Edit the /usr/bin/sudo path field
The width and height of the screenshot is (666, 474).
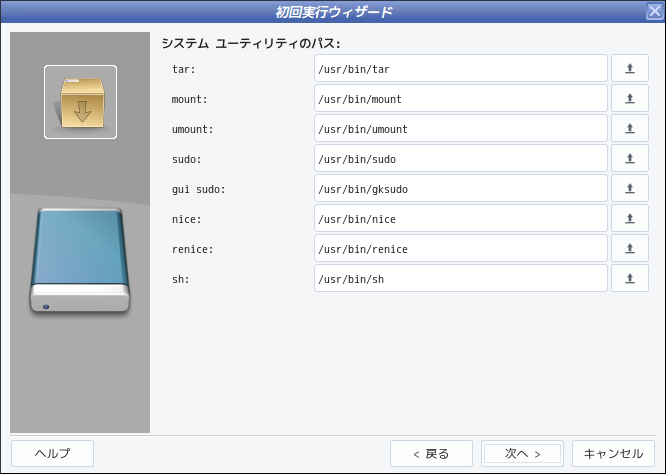[x=460, y=158]
